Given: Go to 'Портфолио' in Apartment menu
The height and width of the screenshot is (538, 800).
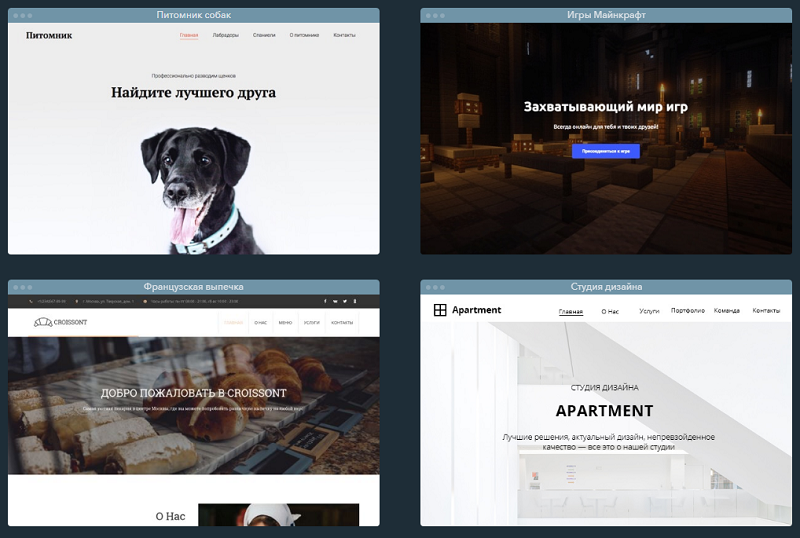Looking at the screenshot, I should 688,310.
